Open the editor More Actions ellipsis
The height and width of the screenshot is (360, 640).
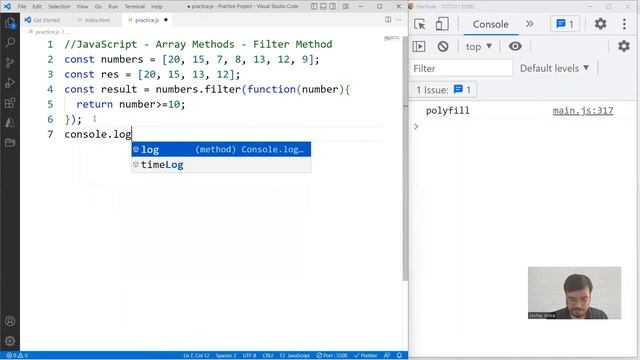click(399, 20)
